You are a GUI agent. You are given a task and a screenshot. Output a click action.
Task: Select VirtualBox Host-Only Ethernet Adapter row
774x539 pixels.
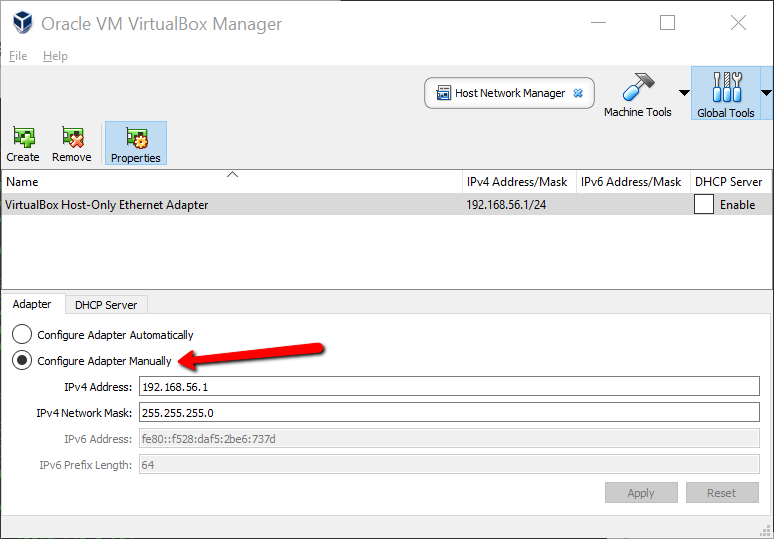(387, 204)
